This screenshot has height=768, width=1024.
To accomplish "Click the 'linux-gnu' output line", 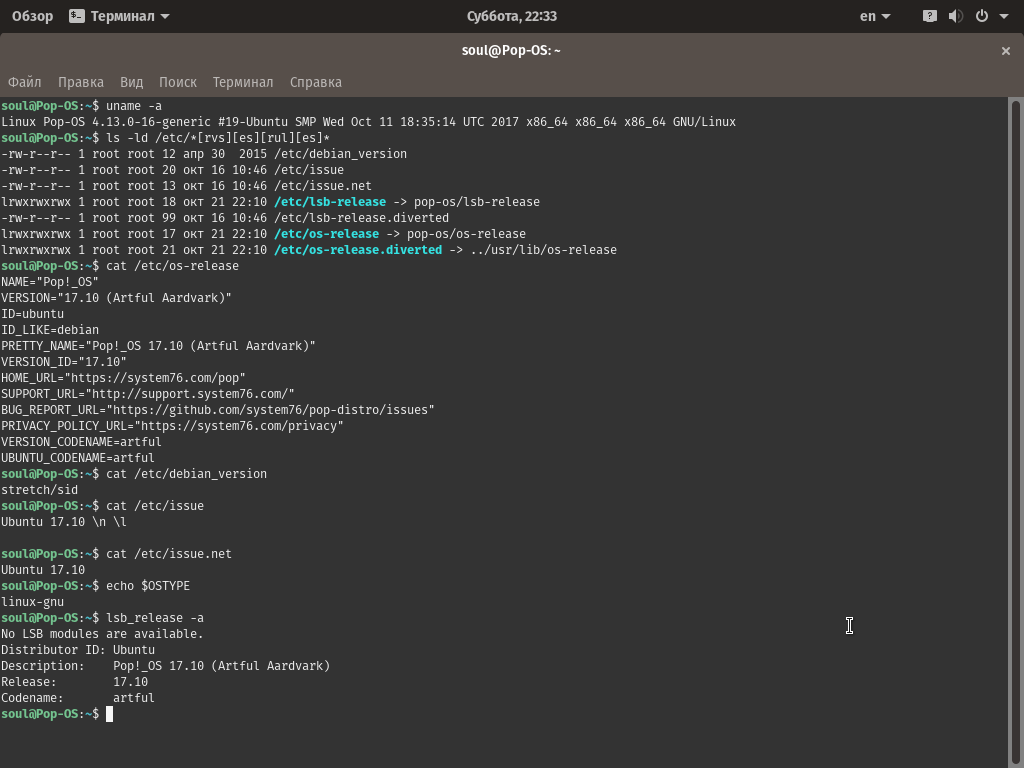I will (x=33, y=602).
